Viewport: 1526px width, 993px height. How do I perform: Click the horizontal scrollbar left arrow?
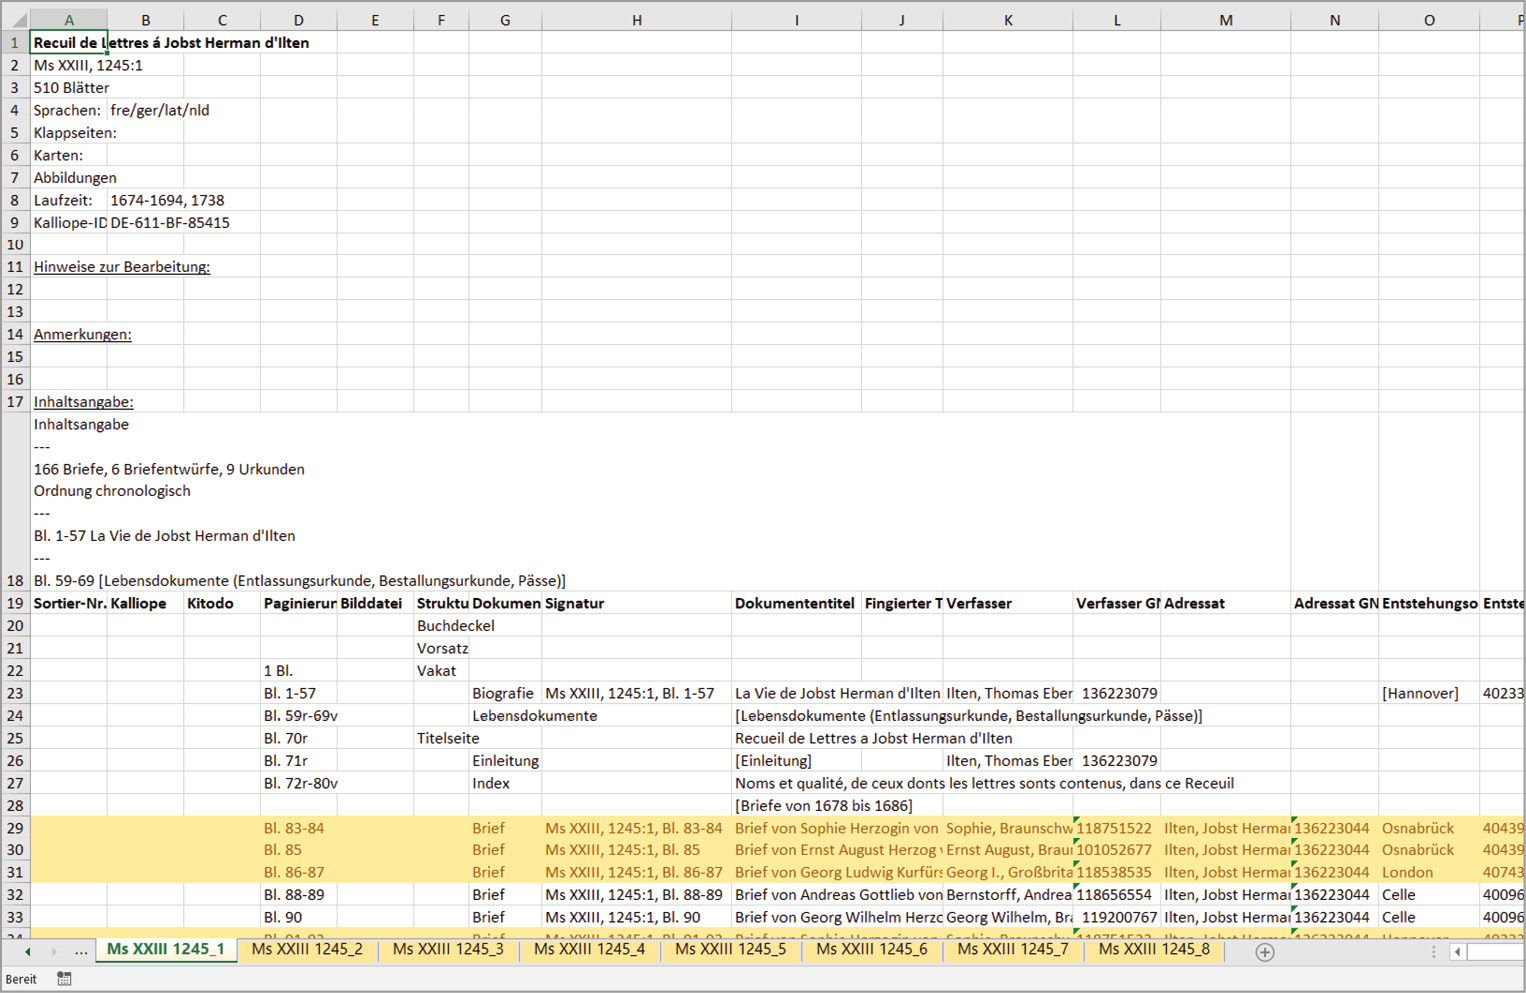click(x=1457, y=952)
